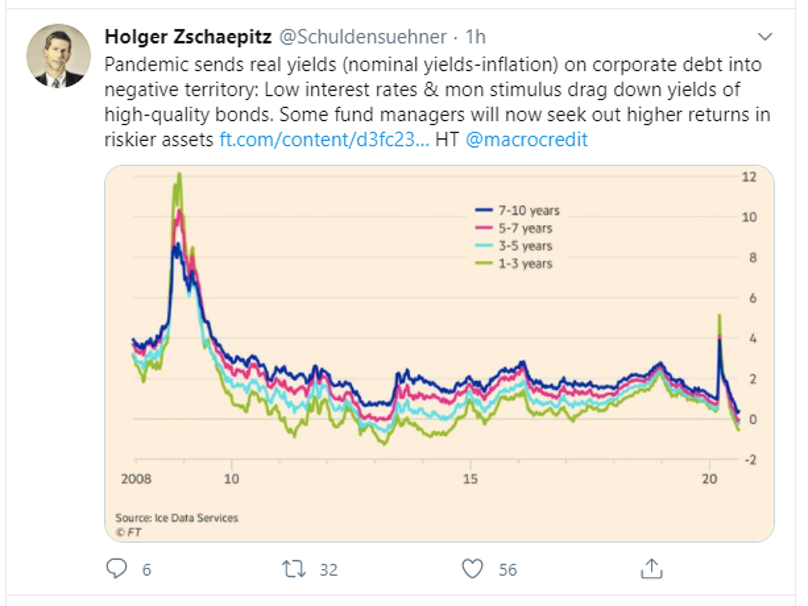Click the share upload icon
This screenshot has height=606, width=808.
point(651,570)
